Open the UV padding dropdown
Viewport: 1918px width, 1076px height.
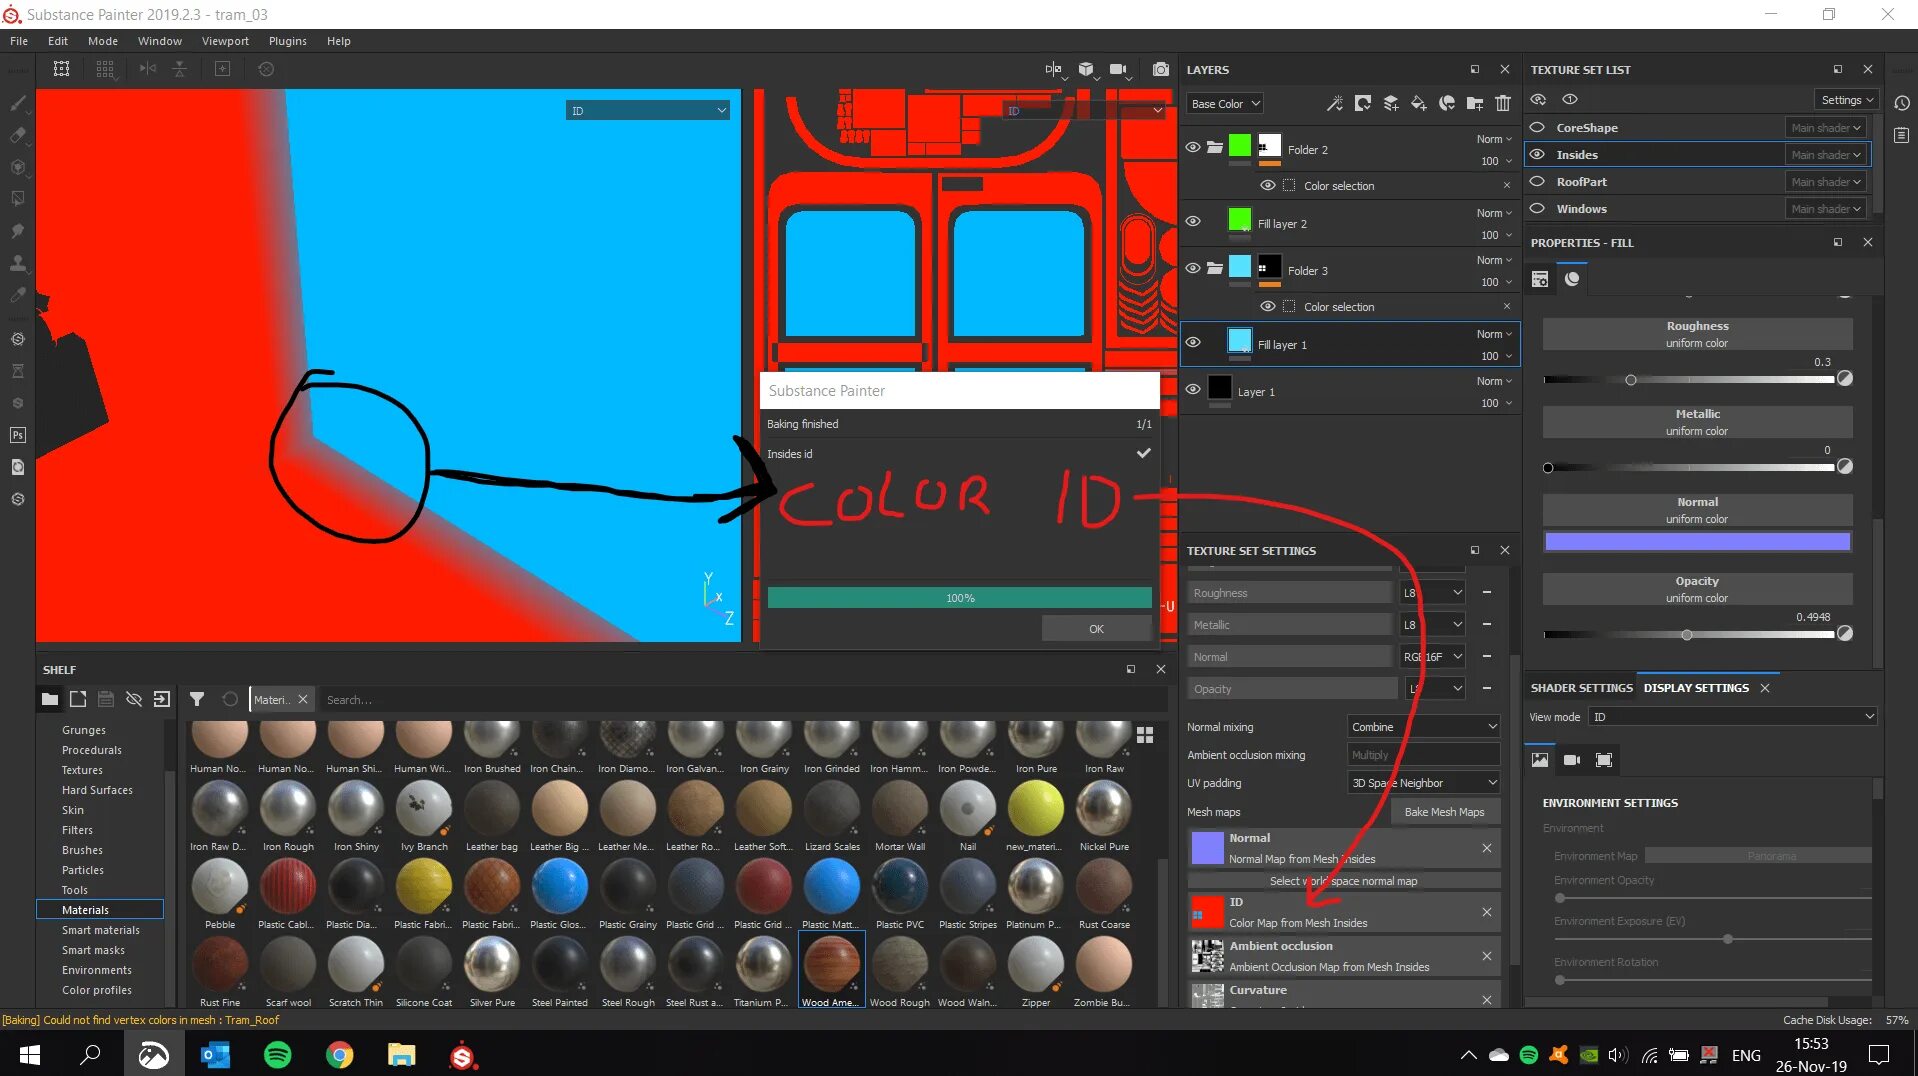click(x=1424, y=782)
